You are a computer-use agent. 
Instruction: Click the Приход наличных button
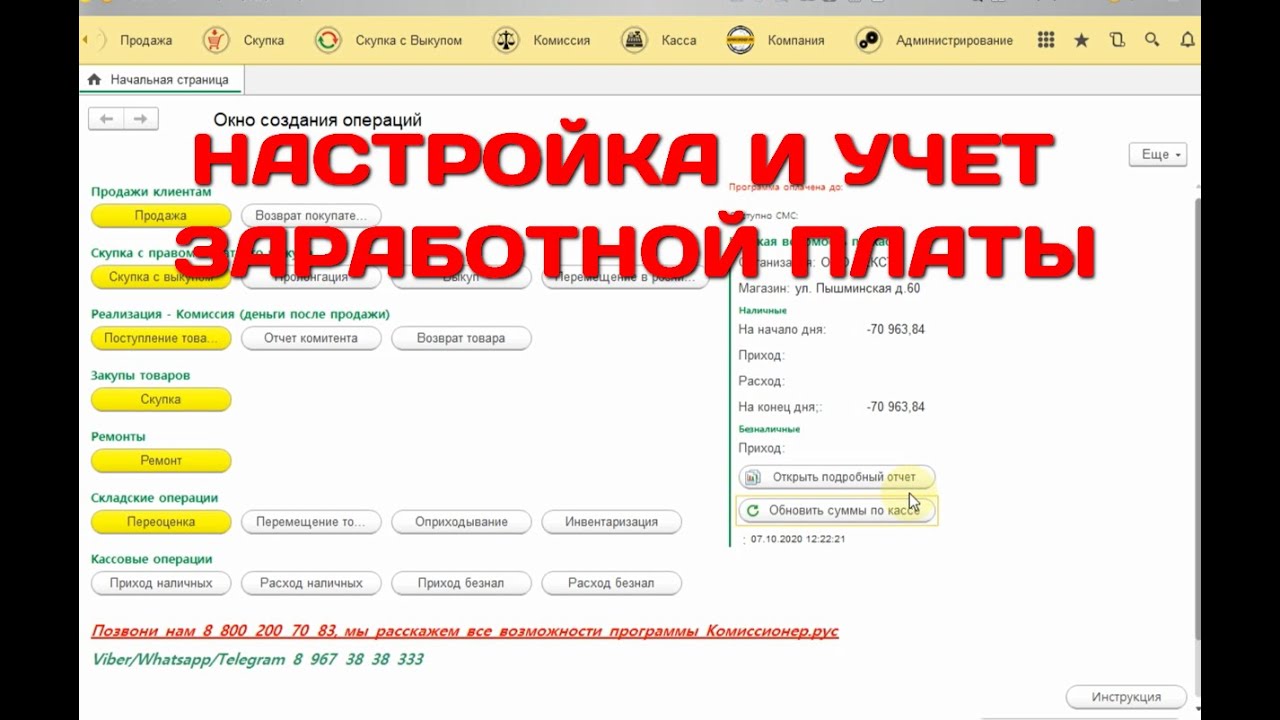click(161, 583)
